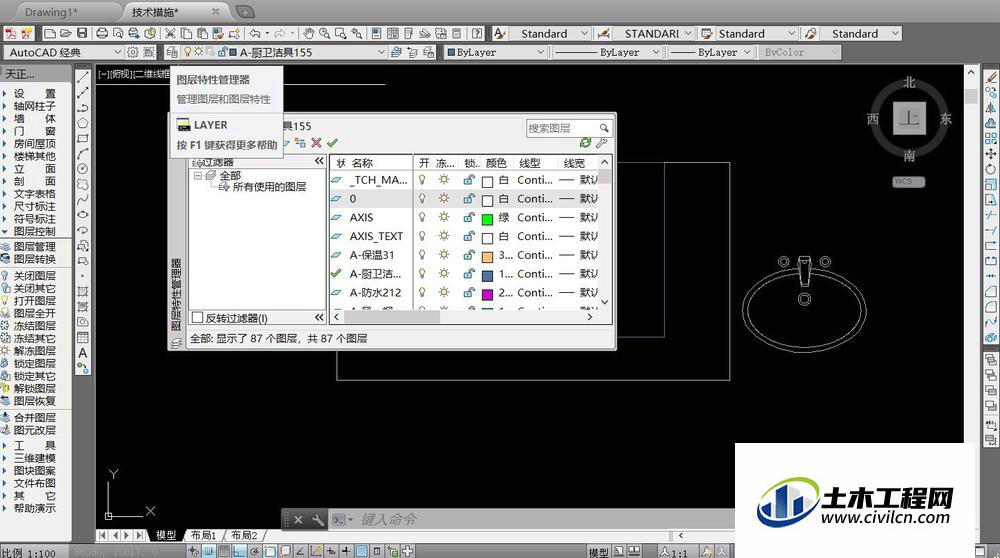Toggle freeze sun for A-保温31 layer
The width and height of the screenshot is (1000, 558).
tap(443, 254)
